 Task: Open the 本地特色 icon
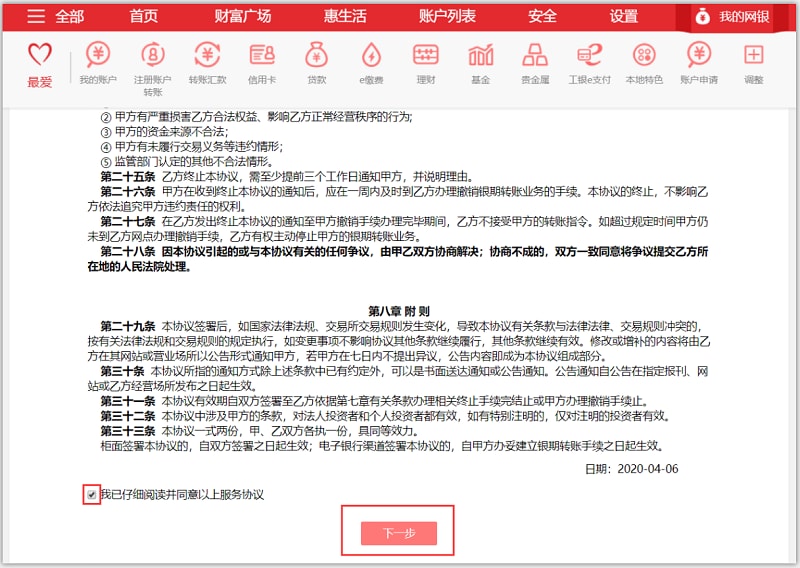coord(644,55)
